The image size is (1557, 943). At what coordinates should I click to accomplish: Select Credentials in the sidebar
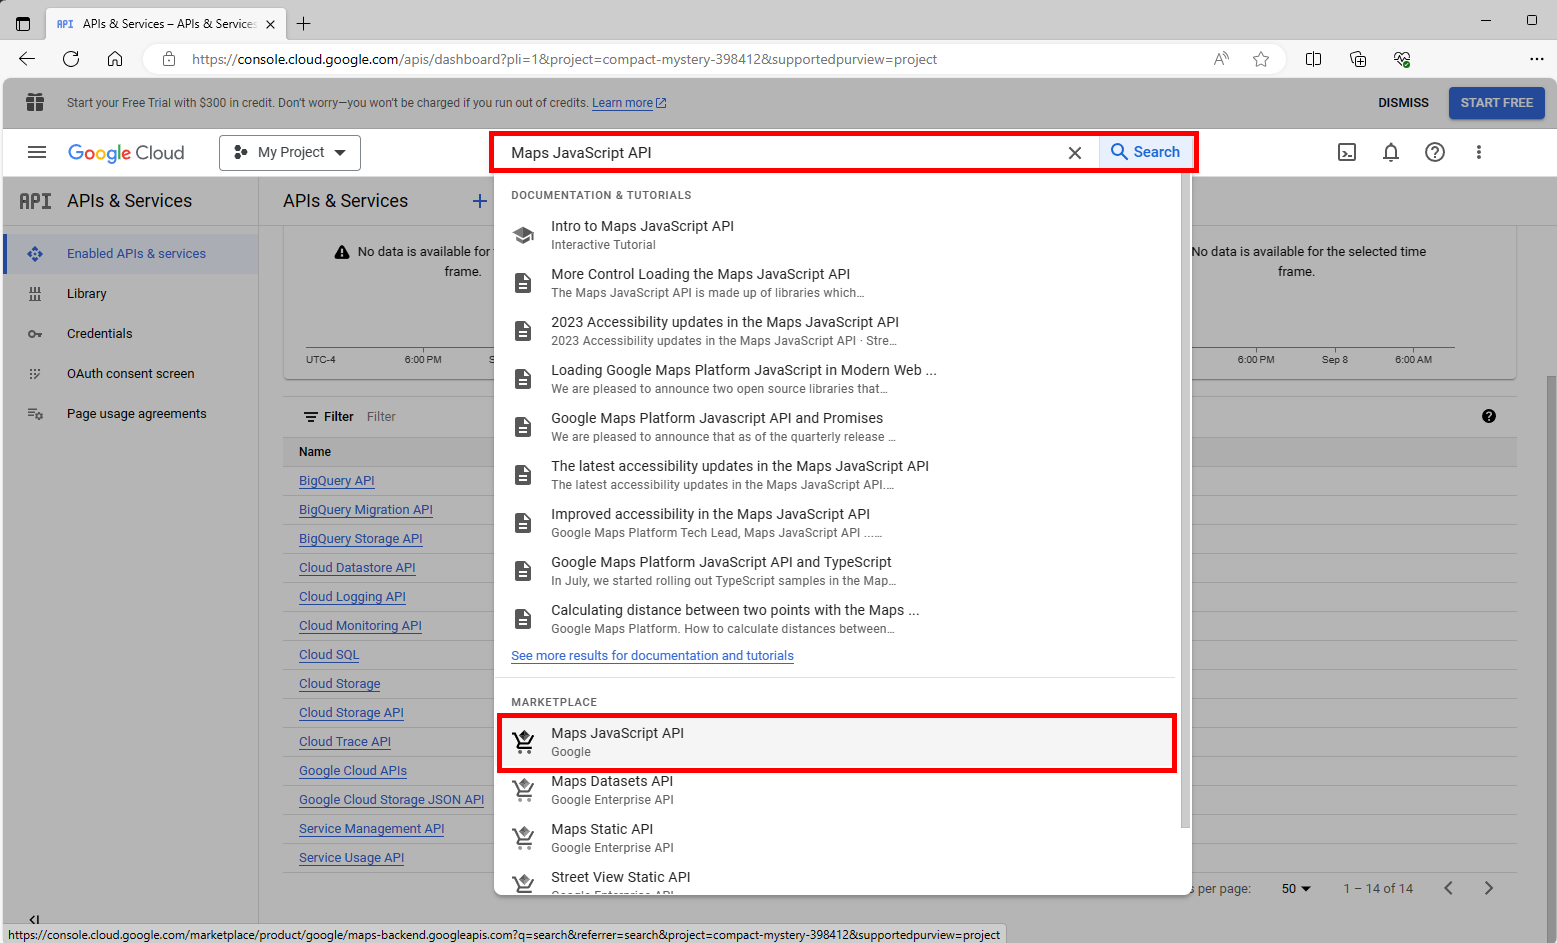point(131,334)
